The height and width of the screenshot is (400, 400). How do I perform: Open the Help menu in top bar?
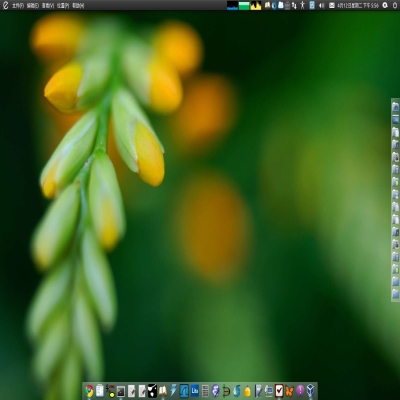(78, 6)
